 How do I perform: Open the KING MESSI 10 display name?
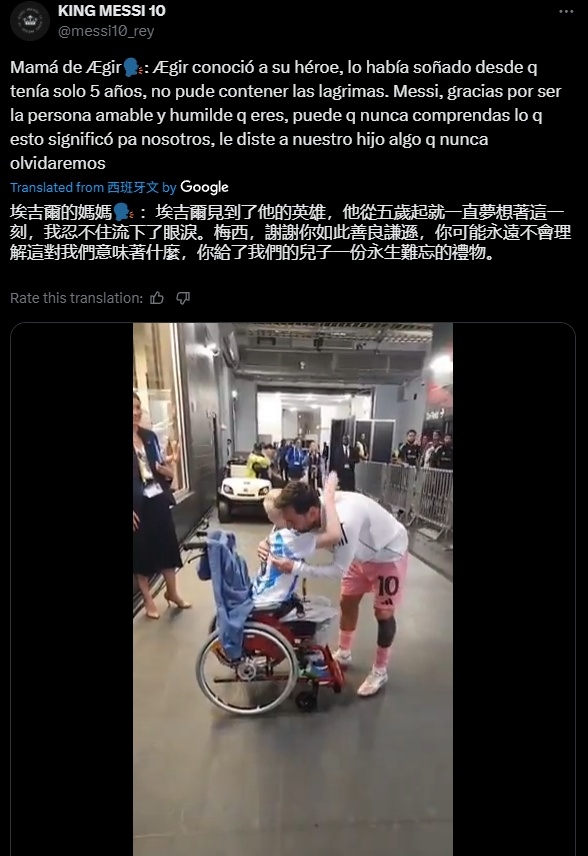coord(112,10)
